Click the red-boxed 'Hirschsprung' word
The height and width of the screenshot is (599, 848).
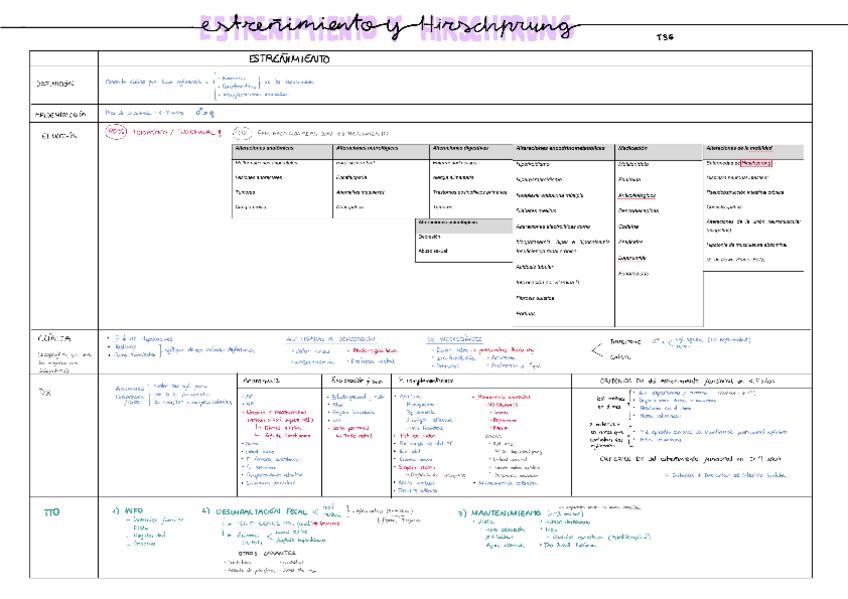[x=756, y=163]
